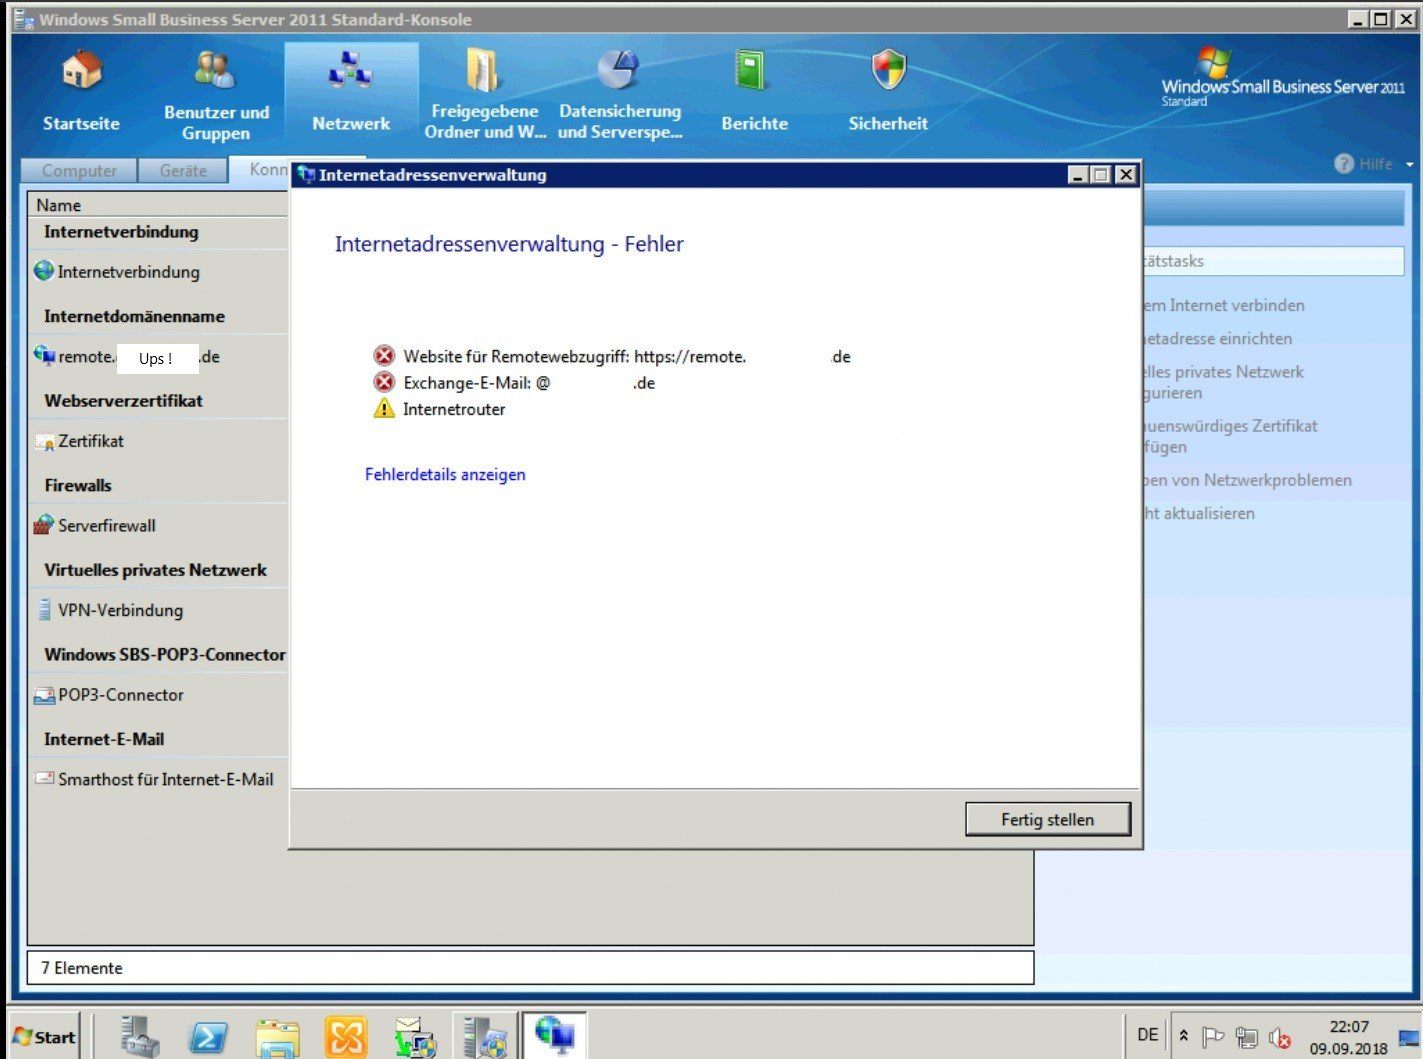The width and height of the screenshot is (1423, 1059).
Task: Click the Konnektivitätstasks panel header
Action: (1273, 261)
